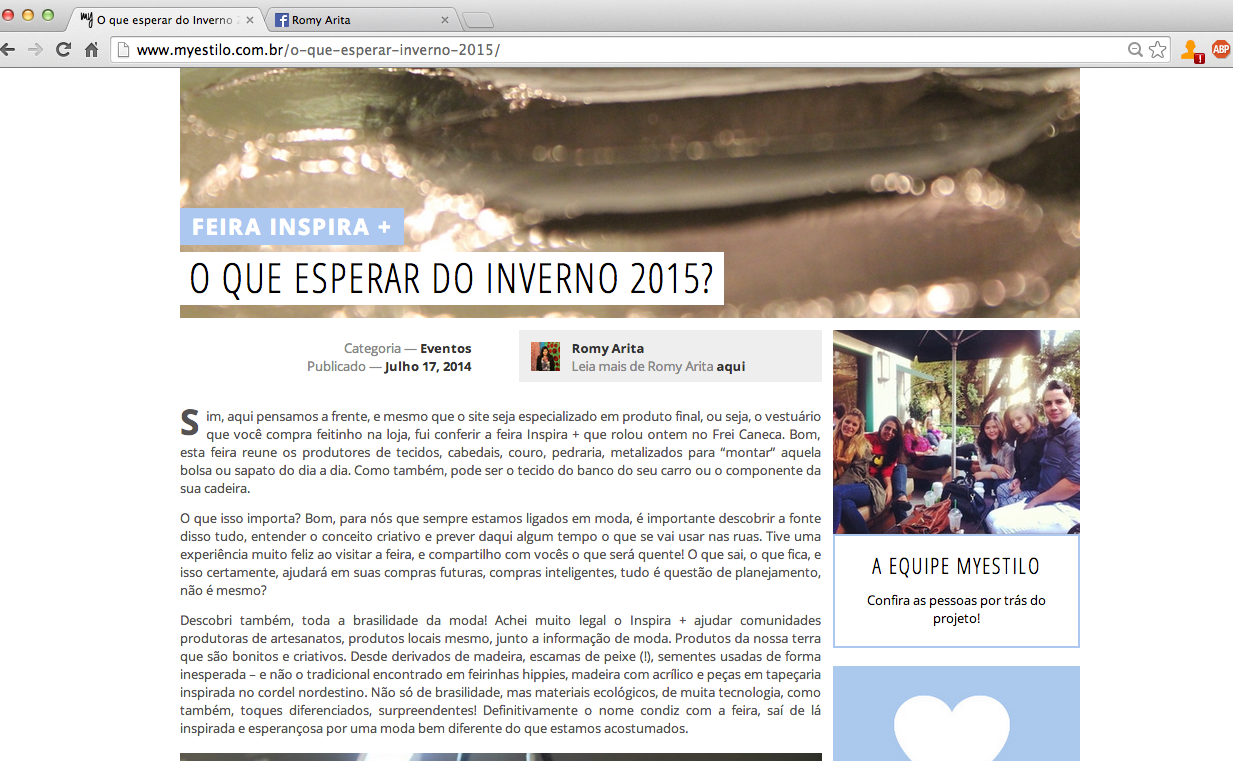The width and height of the screenshot is (1233, 761).
Task: Click the page icon beside the URL
Action: pyautogui.click(x=123, y=49)
